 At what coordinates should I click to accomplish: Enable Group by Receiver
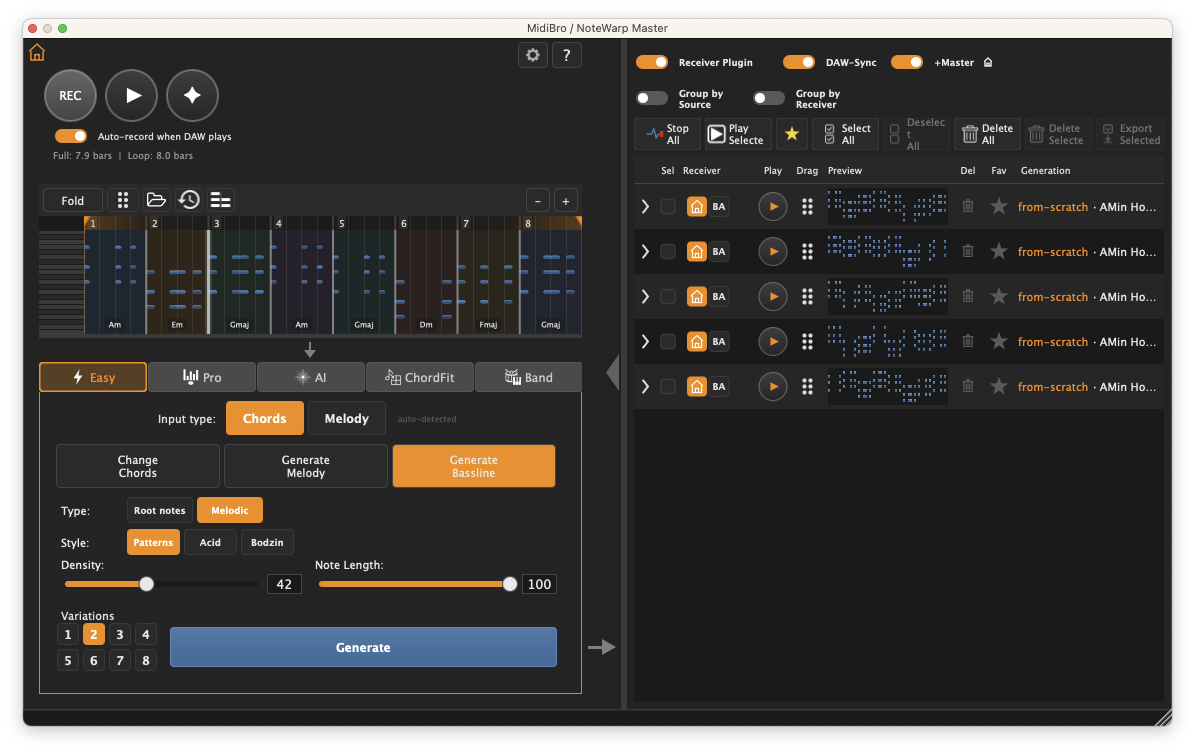[x=768, y=98]
